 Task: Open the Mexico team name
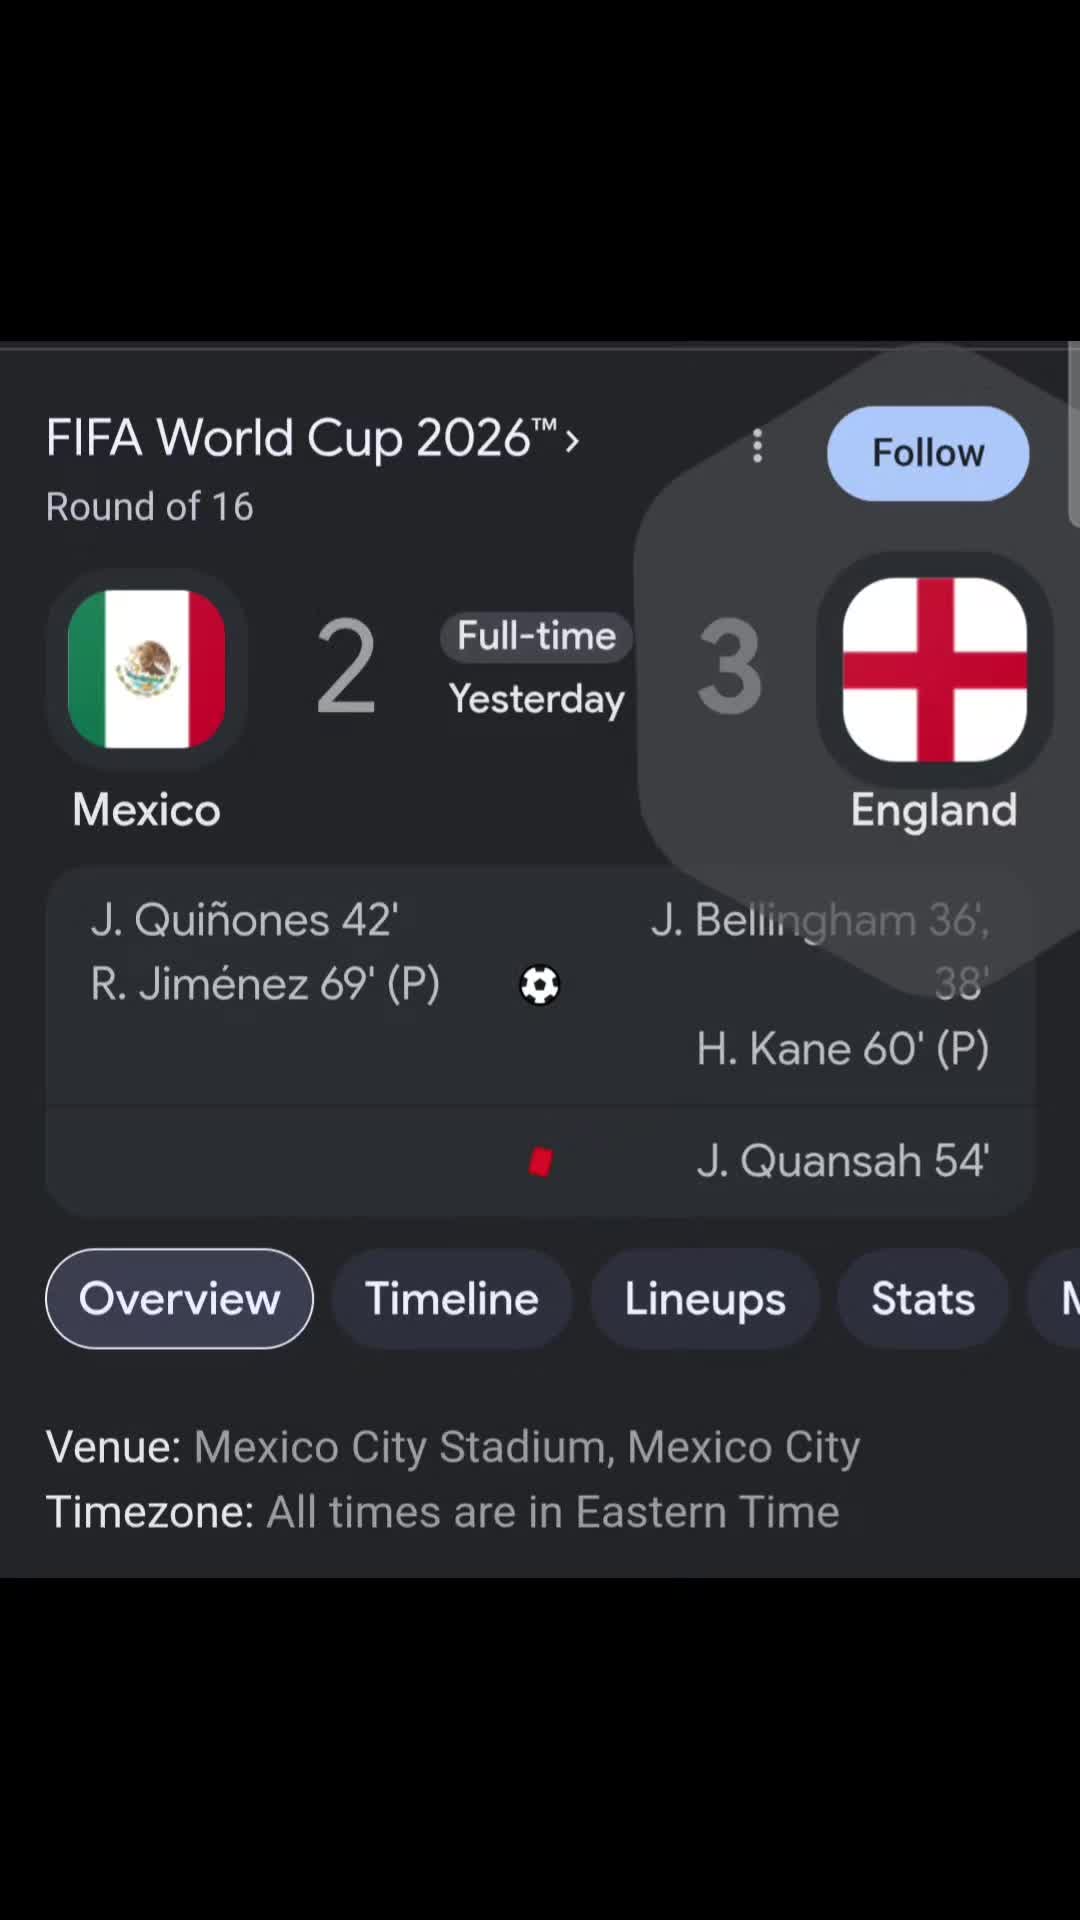(x=147, y=809)
